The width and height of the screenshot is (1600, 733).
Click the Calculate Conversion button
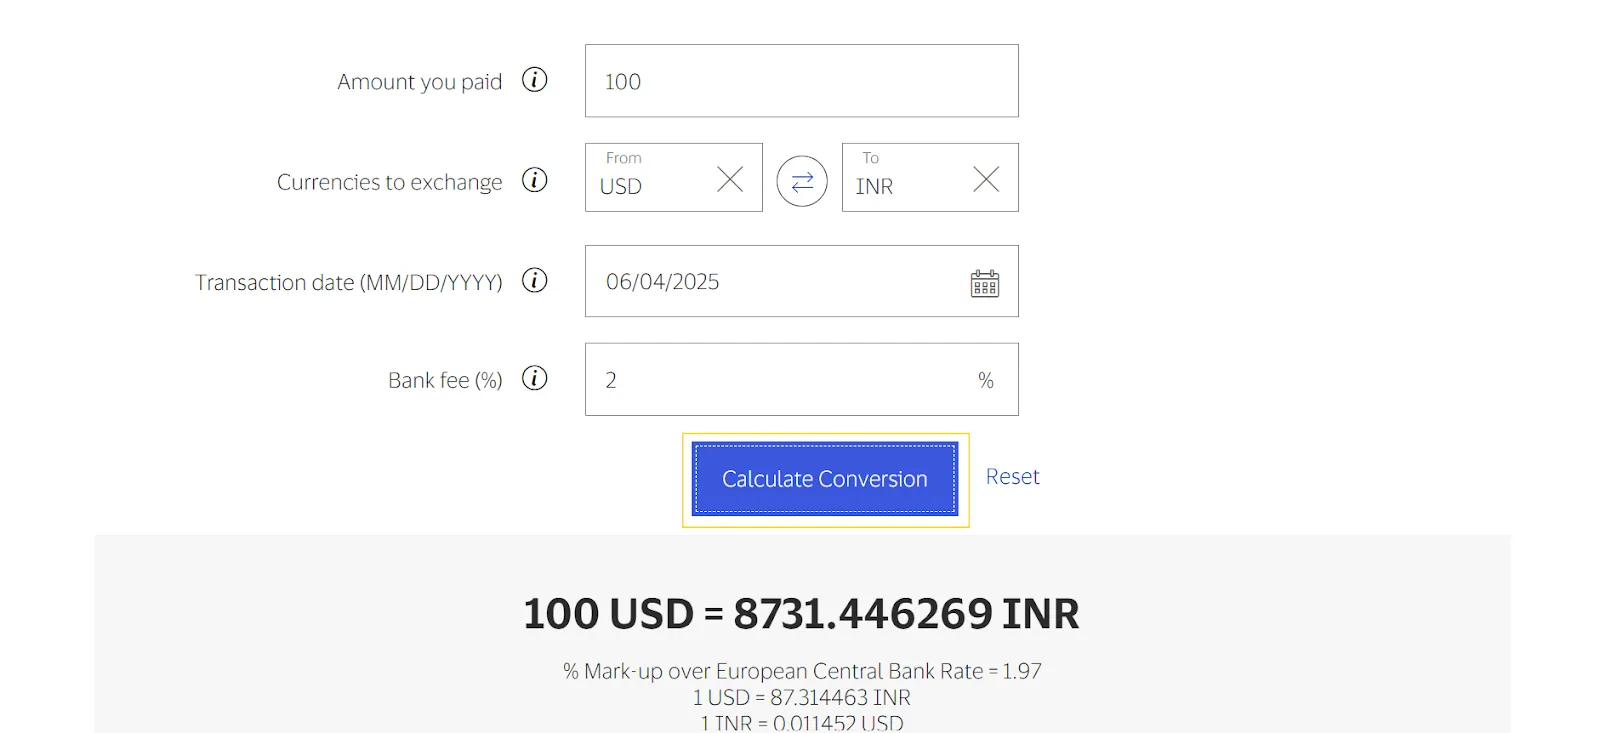(x=823, y=478)
